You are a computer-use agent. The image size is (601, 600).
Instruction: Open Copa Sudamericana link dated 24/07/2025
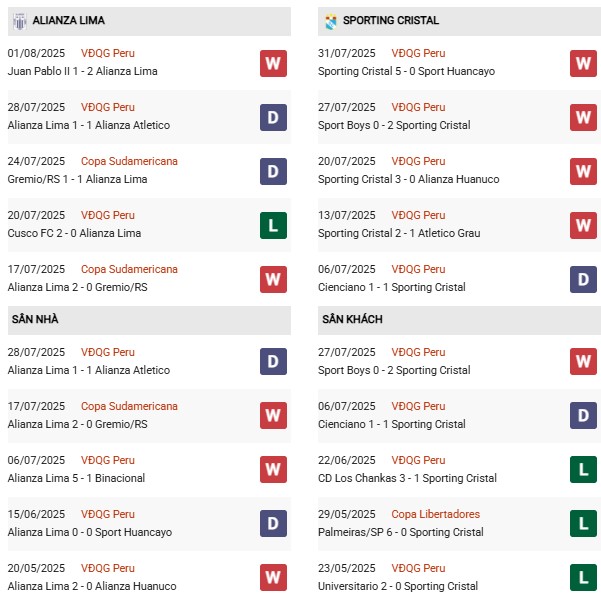click(129, 161)
